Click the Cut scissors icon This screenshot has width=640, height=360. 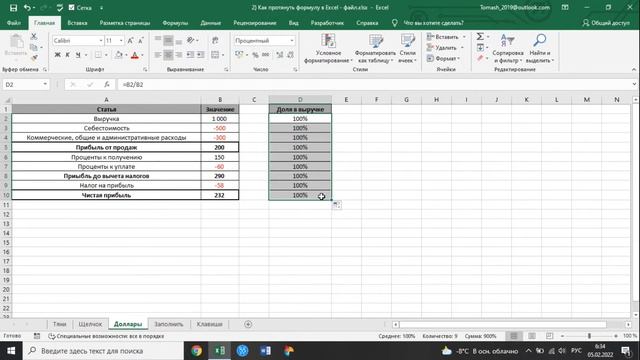(34, 37)
